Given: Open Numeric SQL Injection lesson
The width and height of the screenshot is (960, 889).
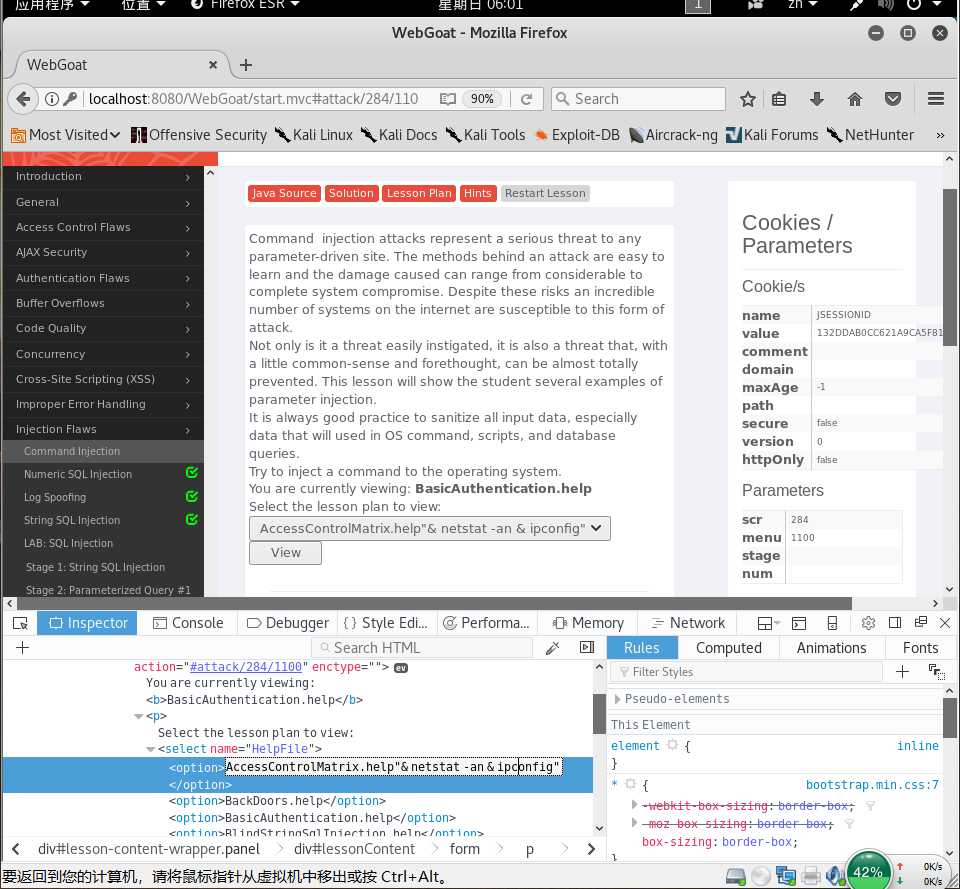Looking at the screenshot, I should click(x=78, y=474).
